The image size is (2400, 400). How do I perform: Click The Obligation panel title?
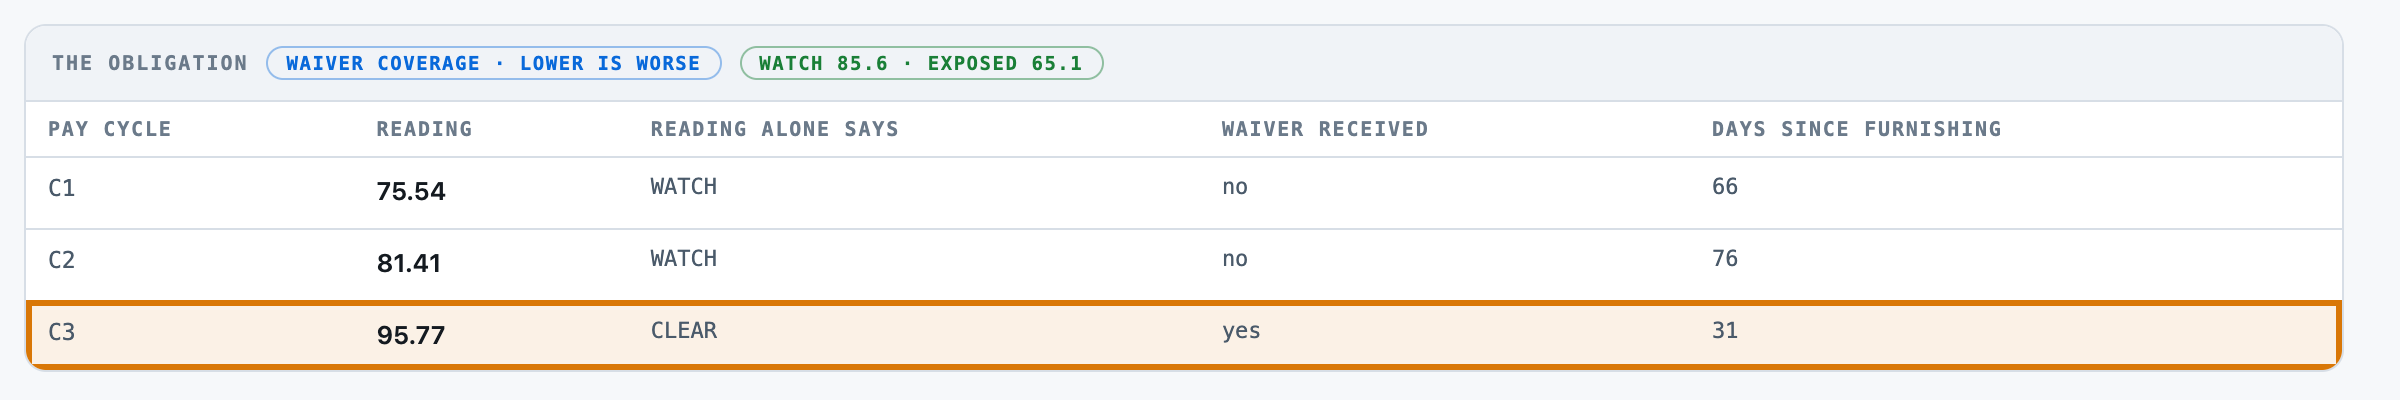click(150, 63)
